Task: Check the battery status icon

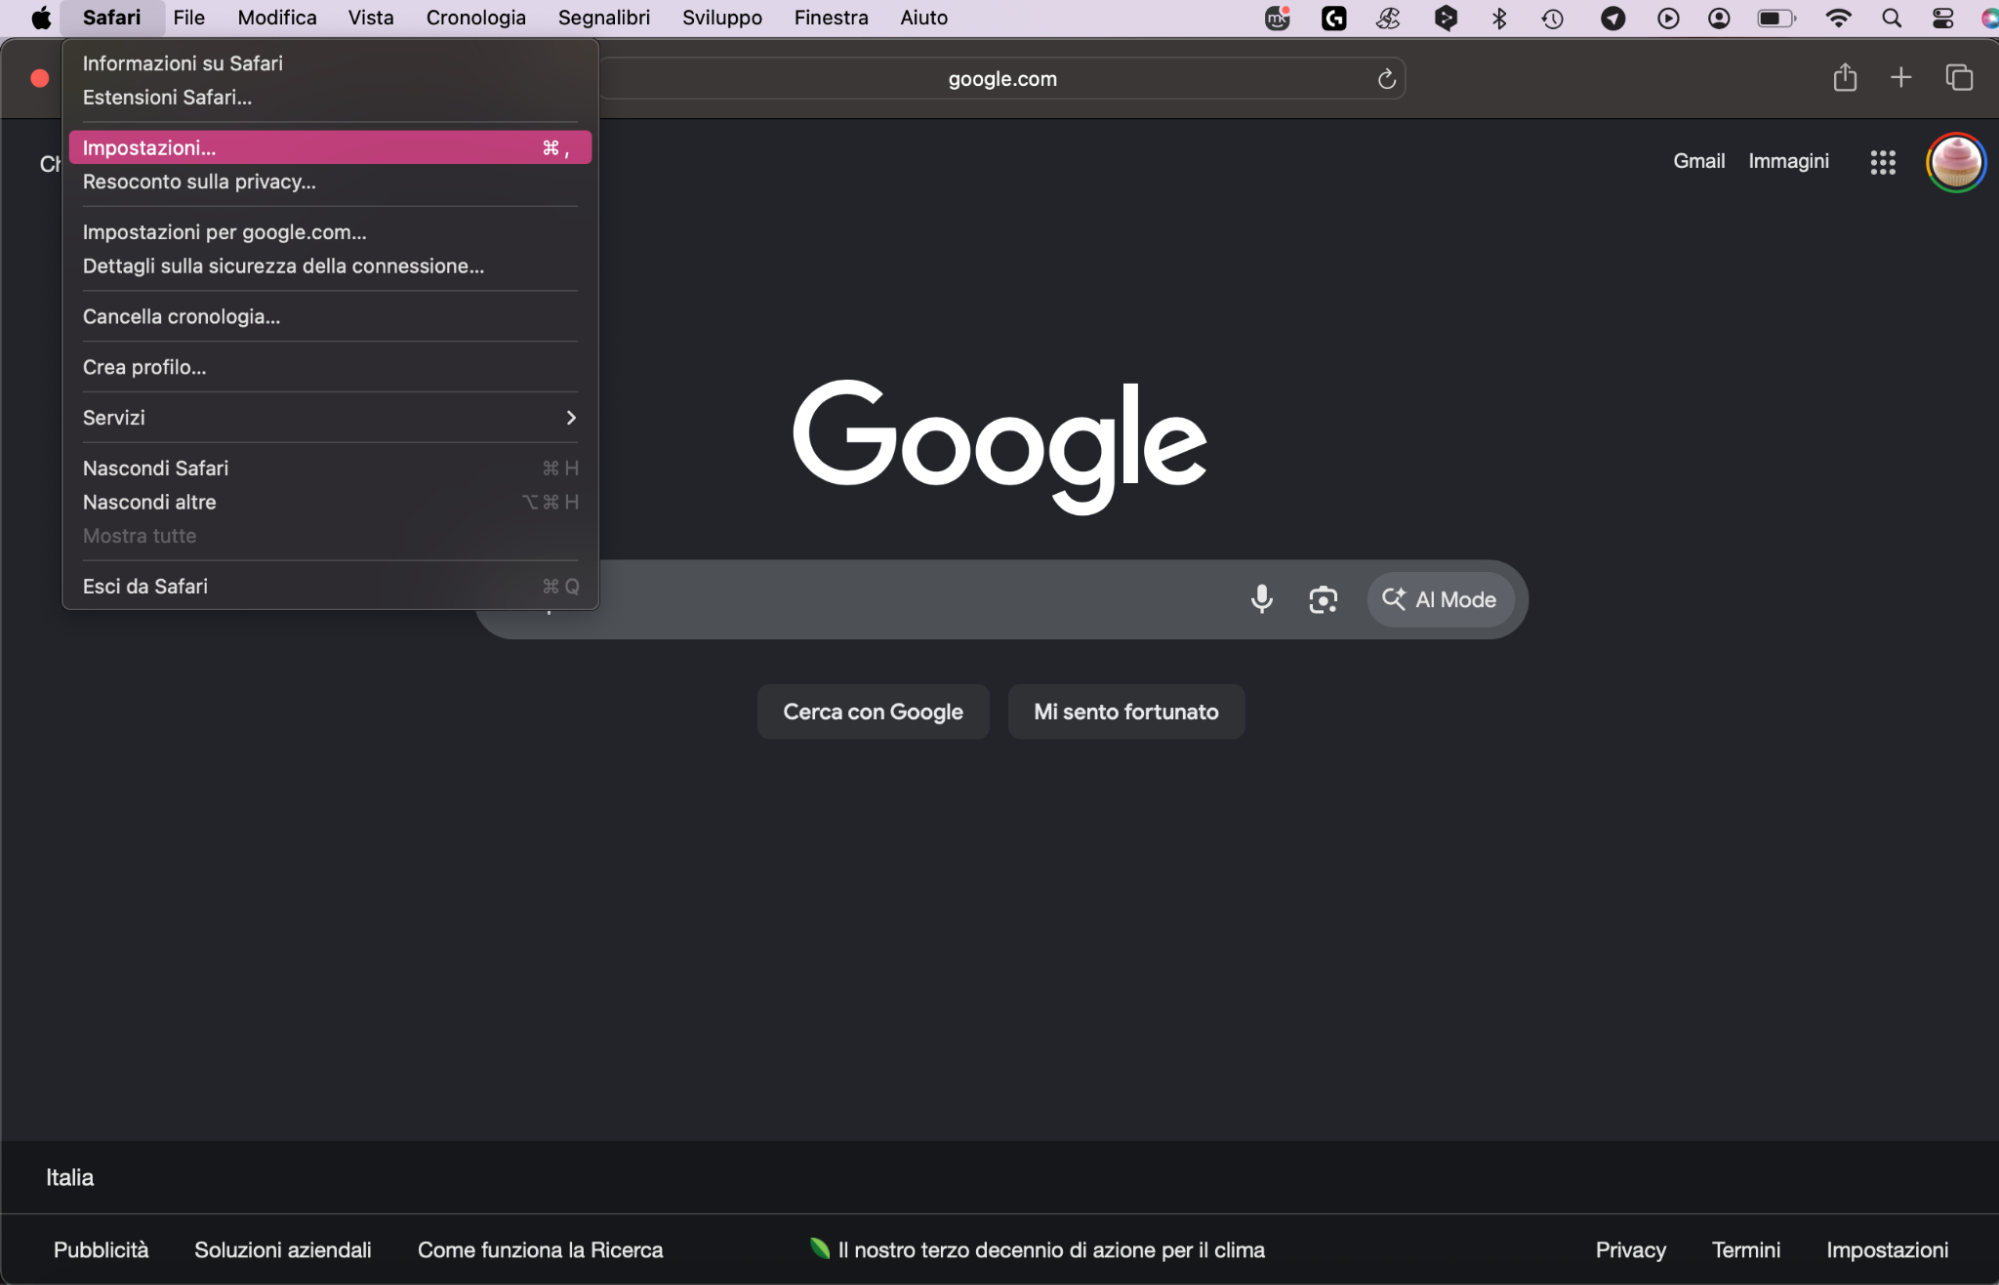Action: pyautogui.click(x=1776, y=18)
